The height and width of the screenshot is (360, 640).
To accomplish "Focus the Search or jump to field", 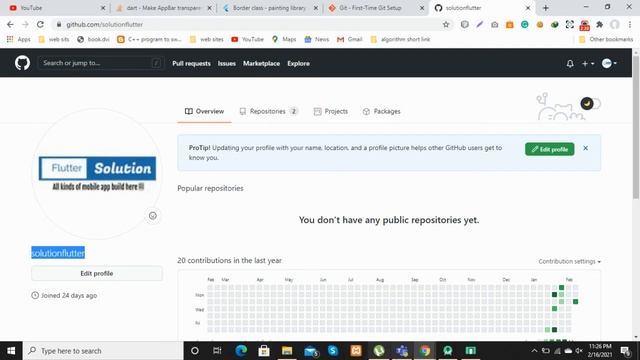I will [x=100, y=63].
